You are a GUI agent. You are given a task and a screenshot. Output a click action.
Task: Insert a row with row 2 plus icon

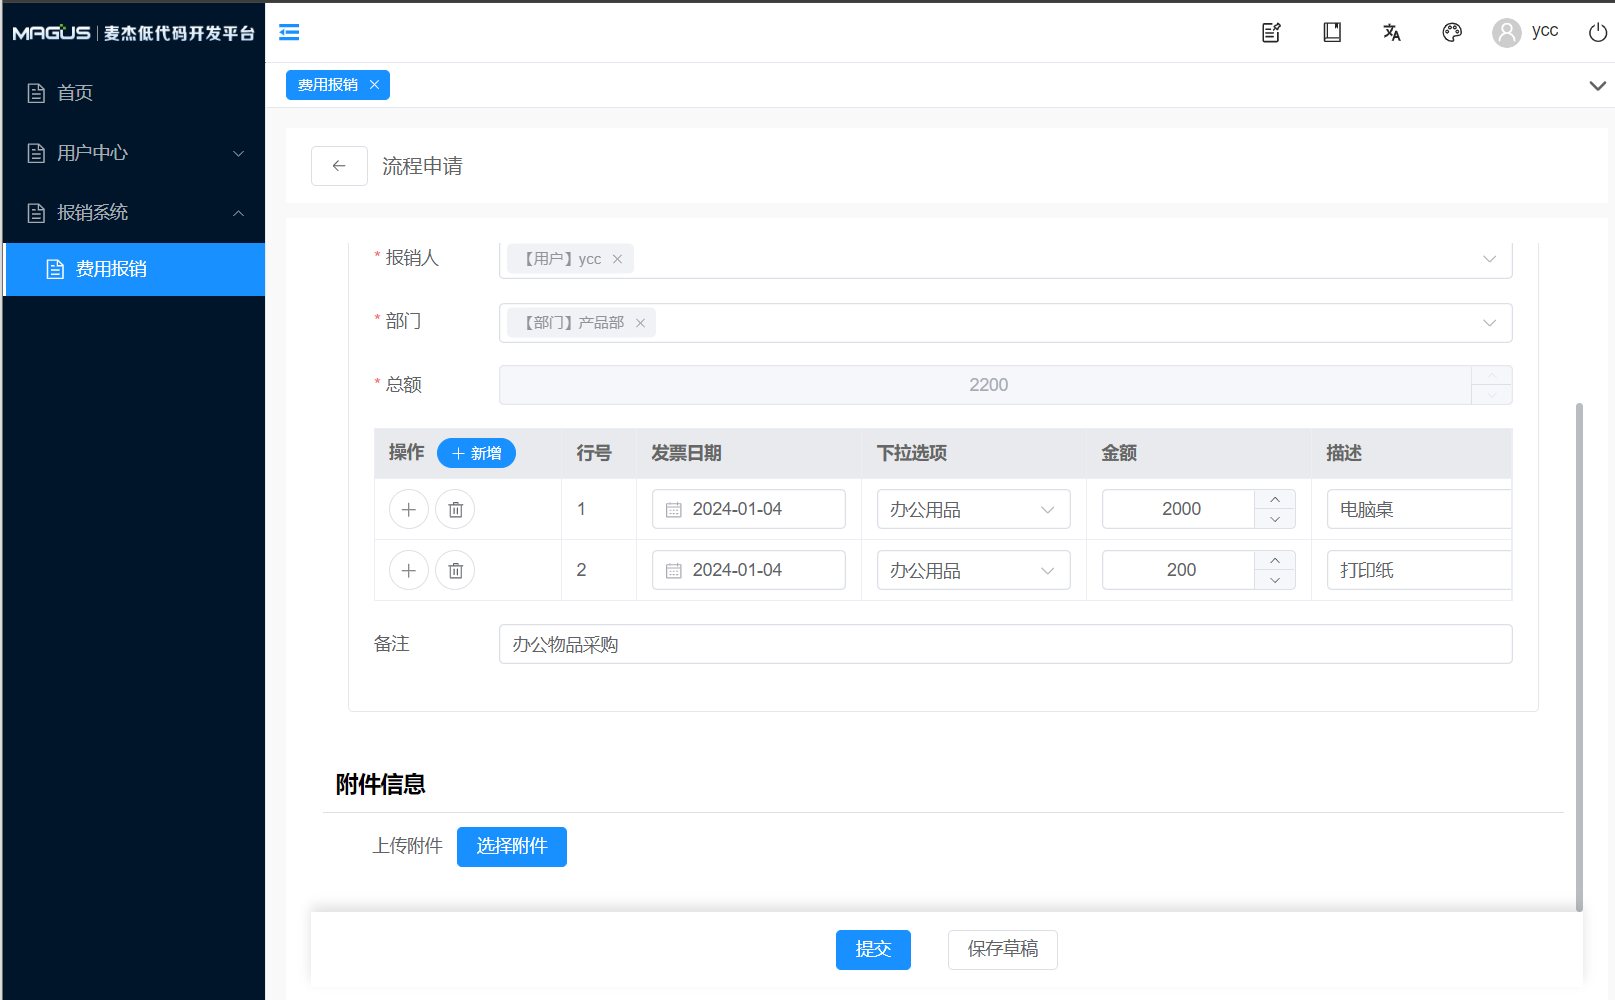point(408,571)
